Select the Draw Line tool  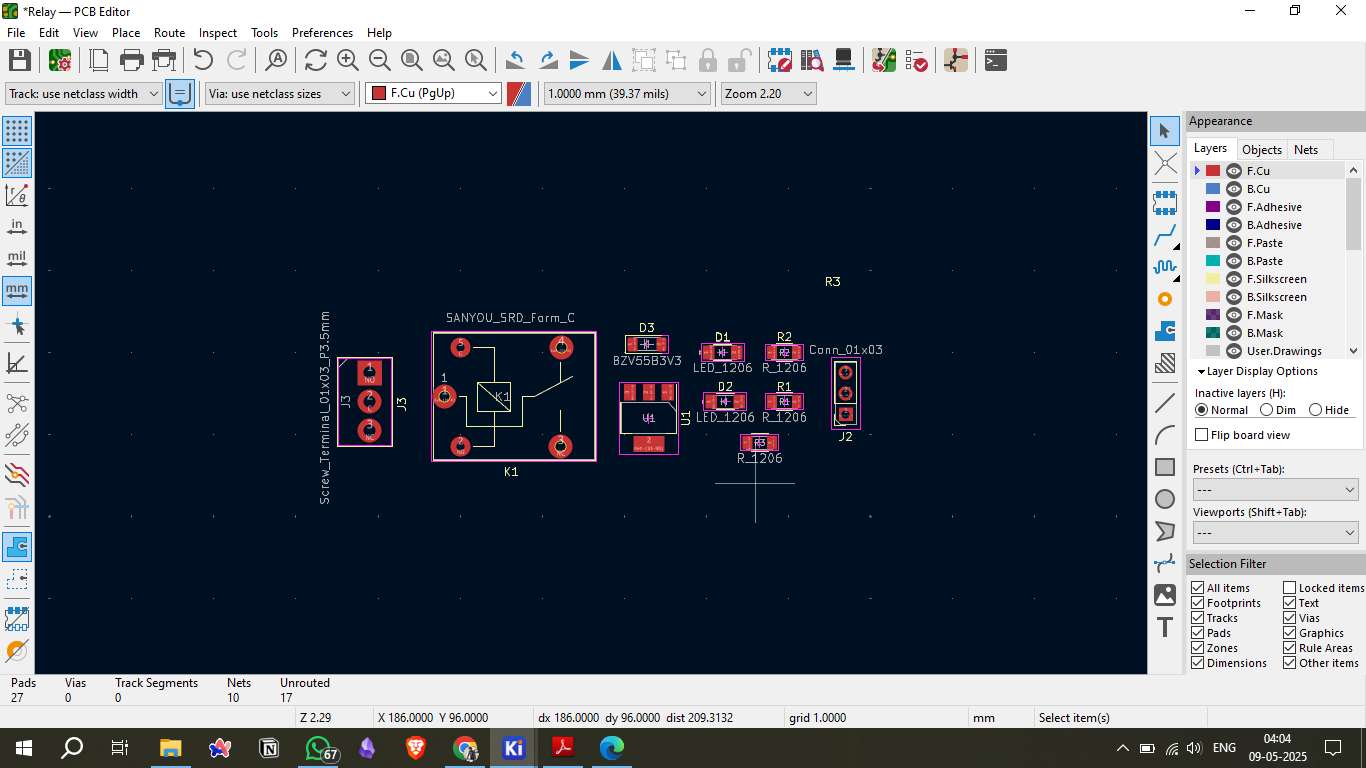pyautogui.click(x=1165, y=404)
